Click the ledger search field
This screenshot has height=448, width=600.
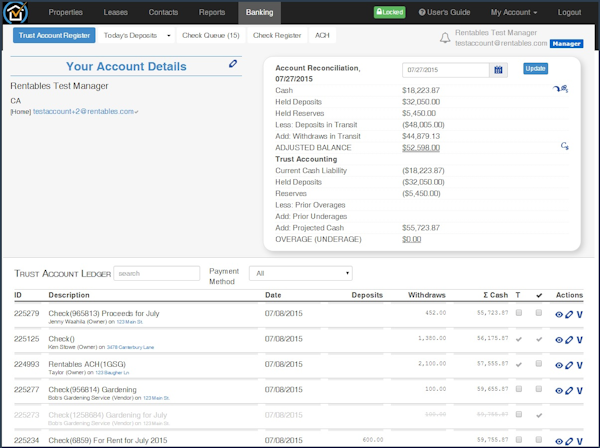(x=157, y=273)
